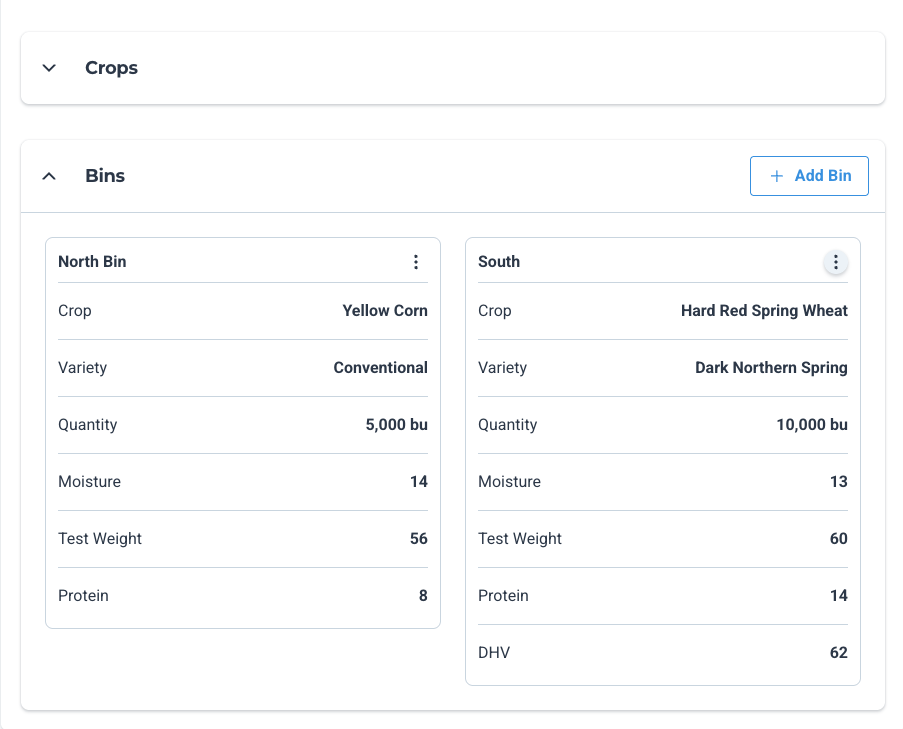Collapse the Bins section chevron
Viewport: 903px width, 729px height.
[49, 176]
